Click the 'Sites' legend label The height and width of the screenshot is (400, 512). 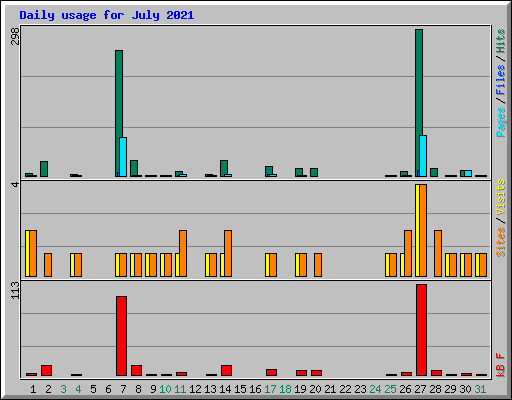500,242
